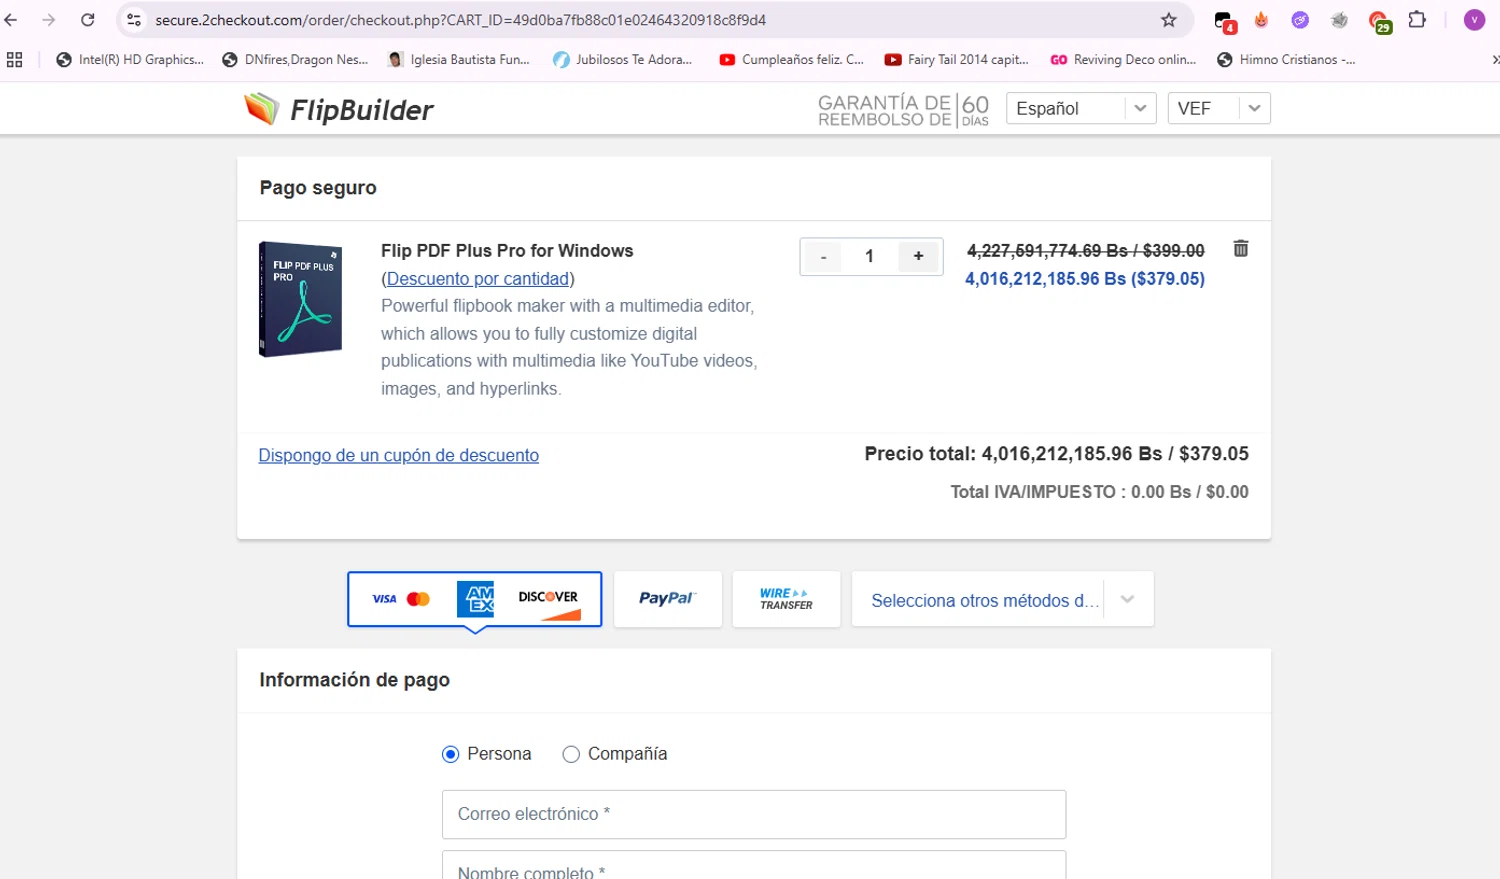This screenshot has width=1500, height=879.
Task: Open the extensions puzzle icon
Action: pyautogui.click(x=1417, y=20)
